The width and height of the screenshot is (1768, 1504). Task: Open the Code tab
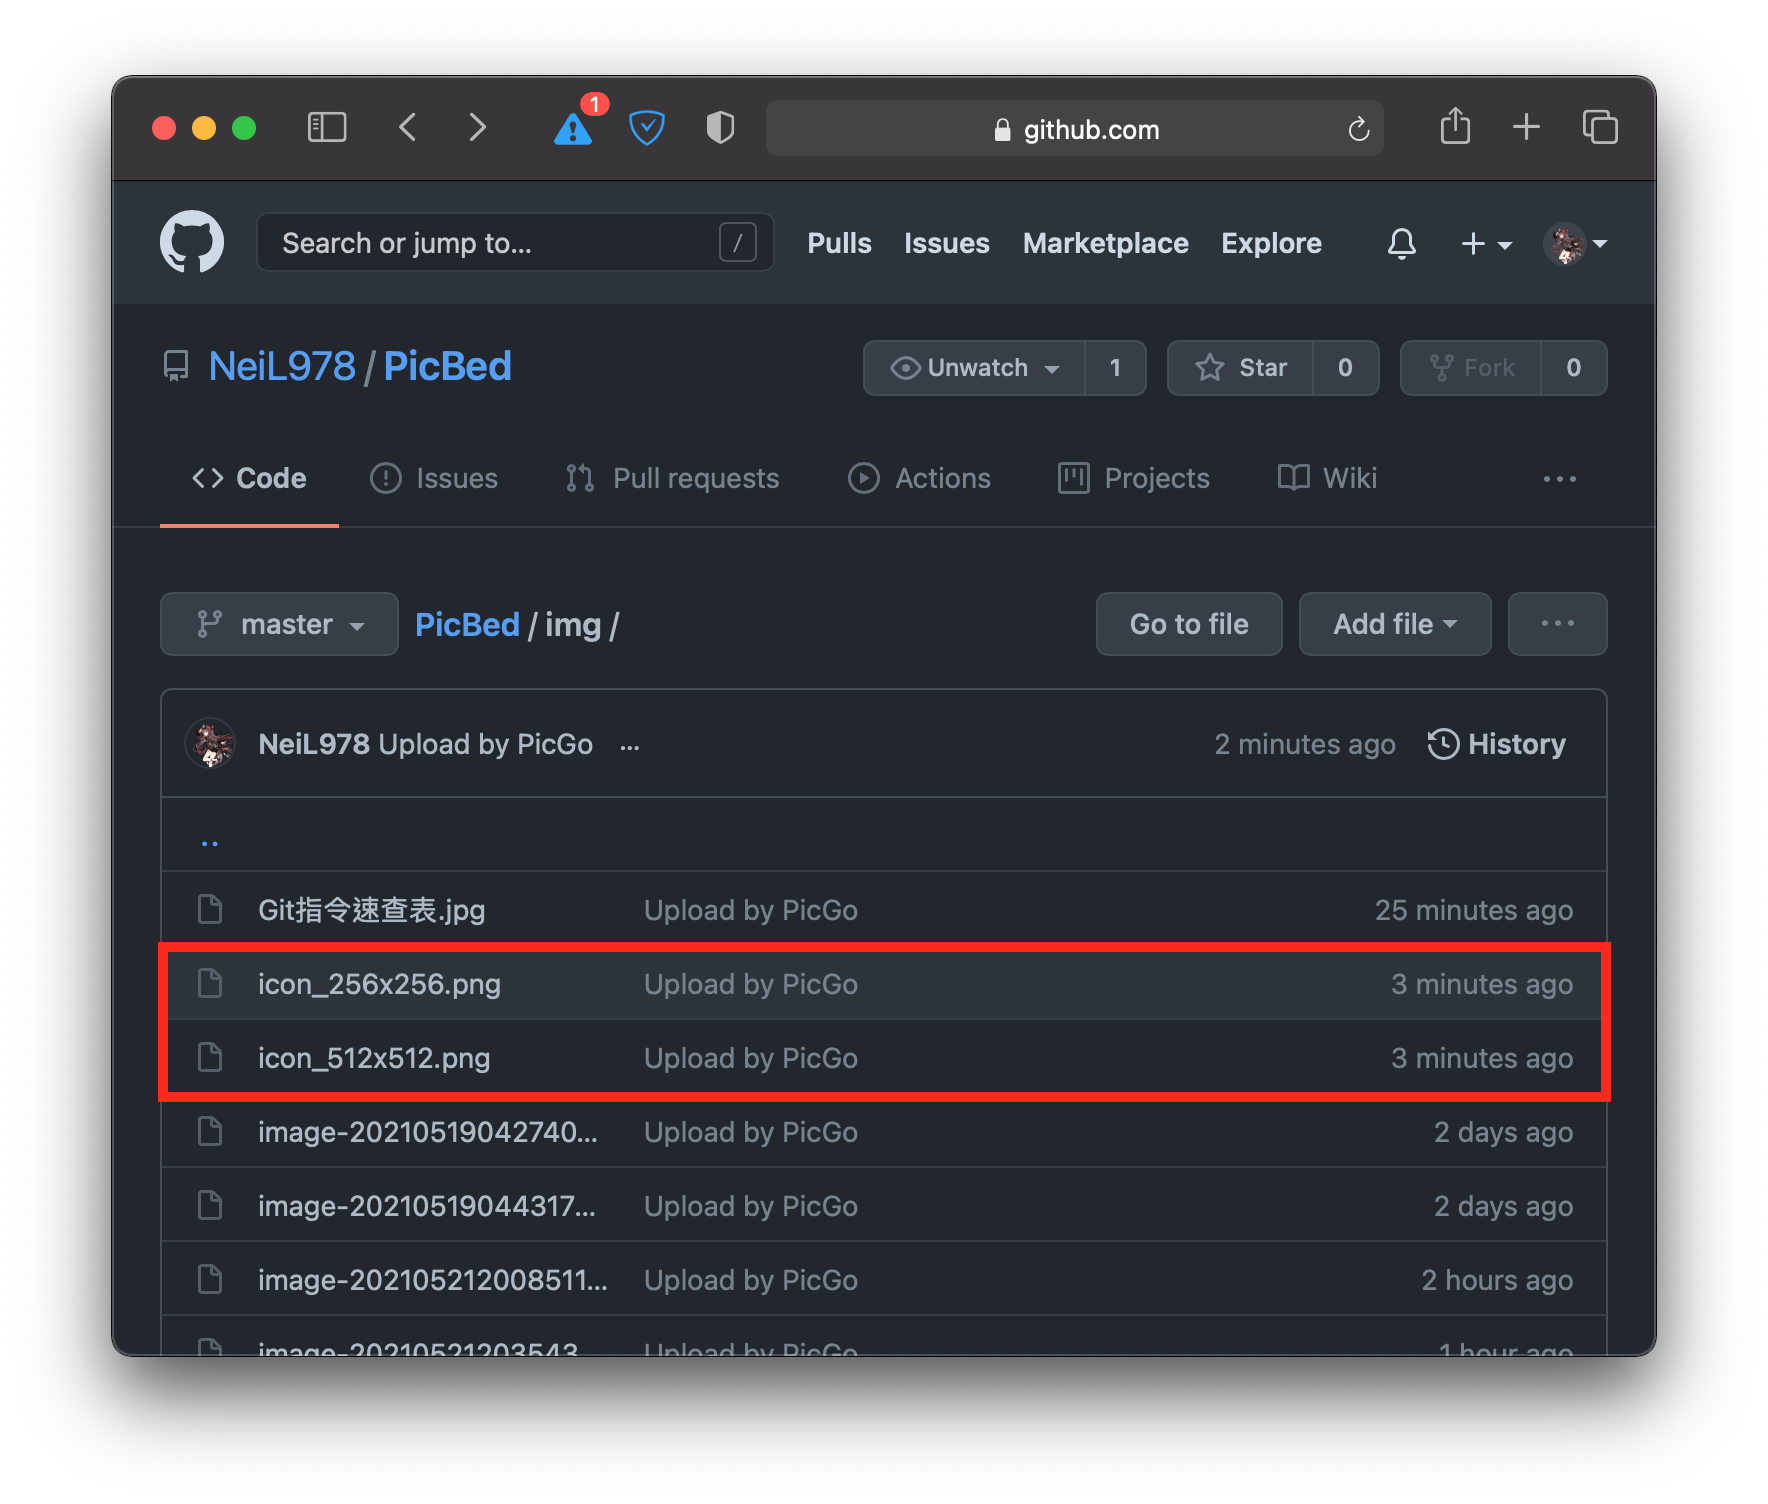click(249, 478)
